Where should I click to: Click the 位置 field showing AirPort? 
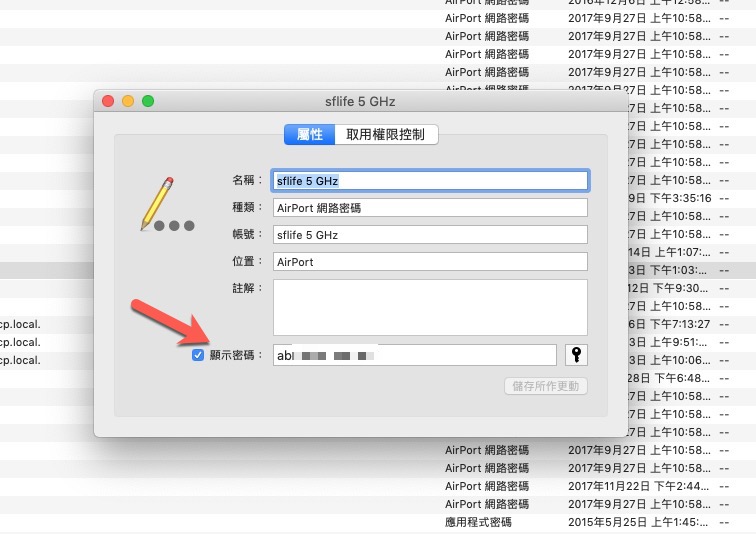click(430, 262)
